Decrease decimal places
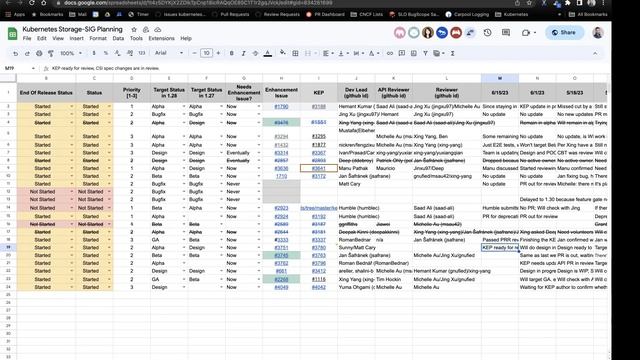Screen dimensions: 640x360 pyautogui.click(x=118, y=53)
